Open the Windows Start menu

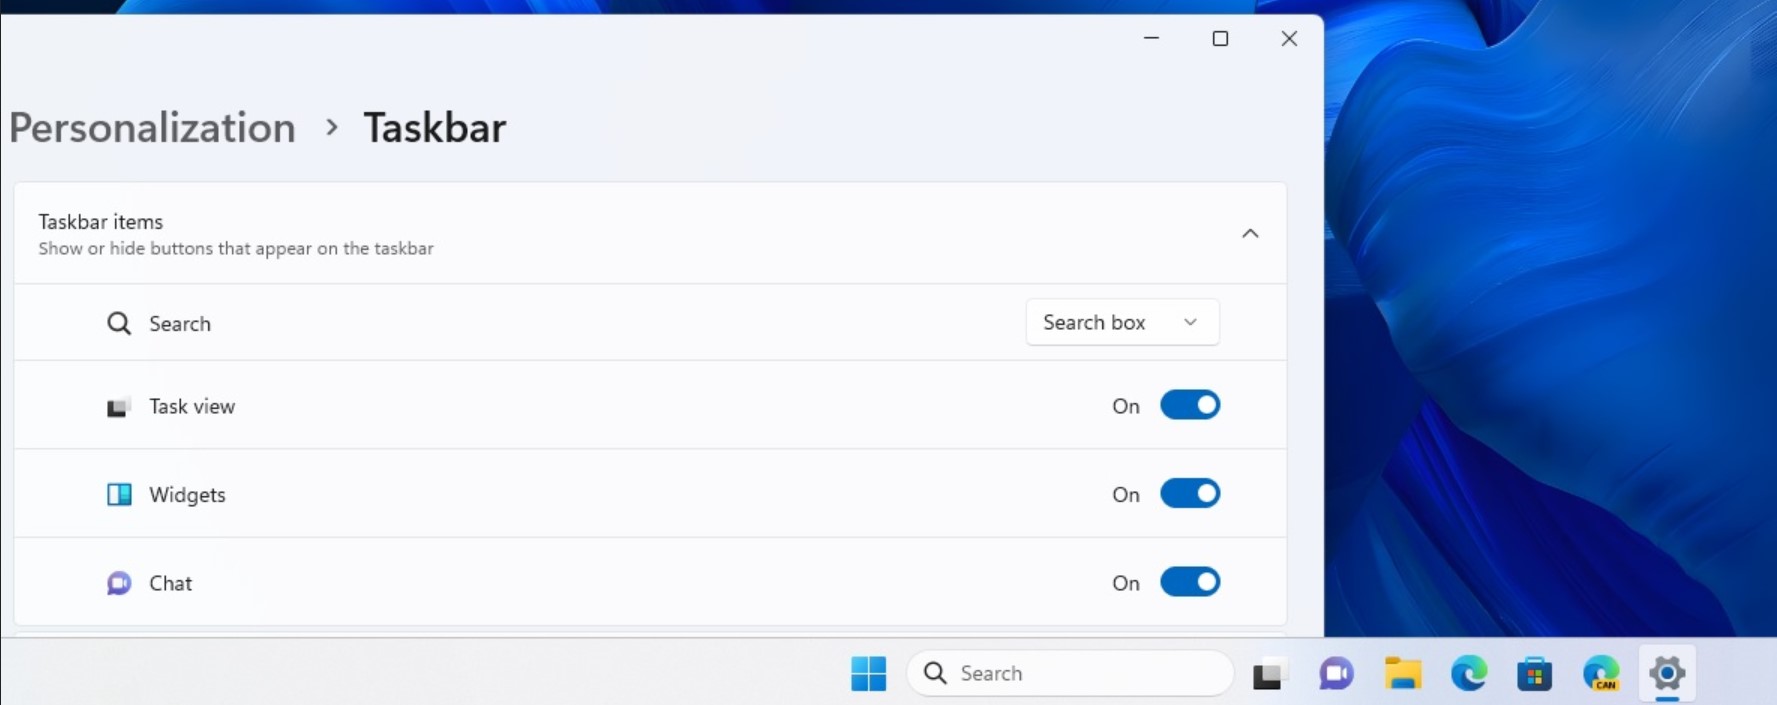(x=868, y=674)
